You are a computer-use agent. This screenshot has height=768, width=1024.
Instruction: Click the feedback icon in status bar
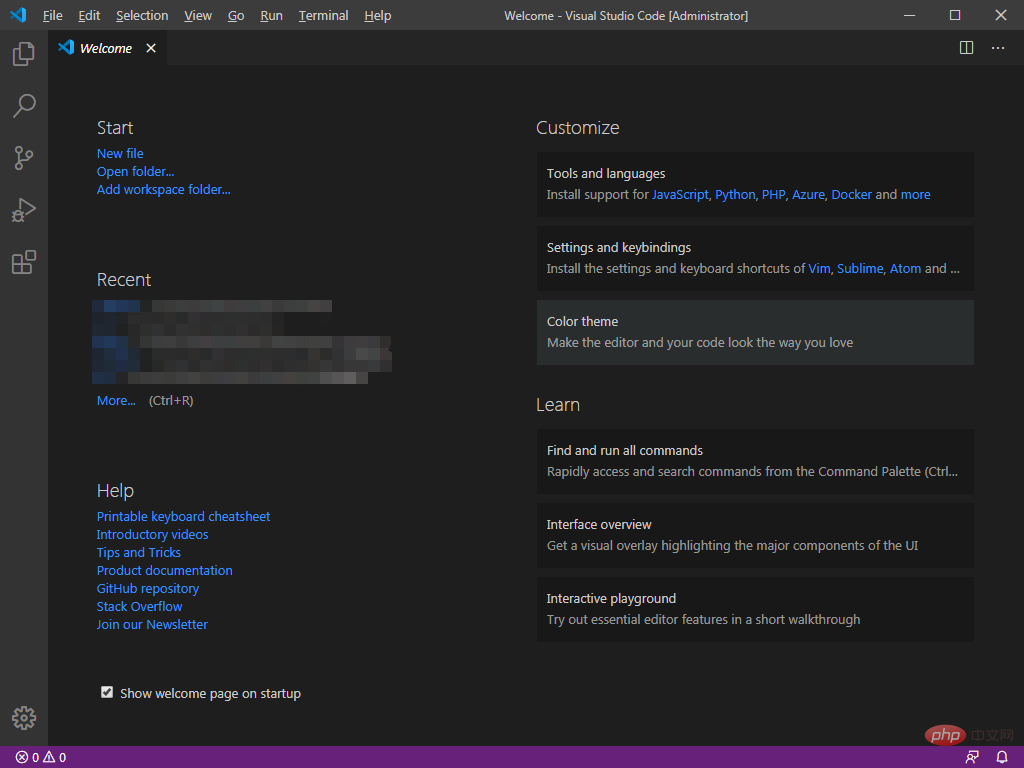(972, 758)
